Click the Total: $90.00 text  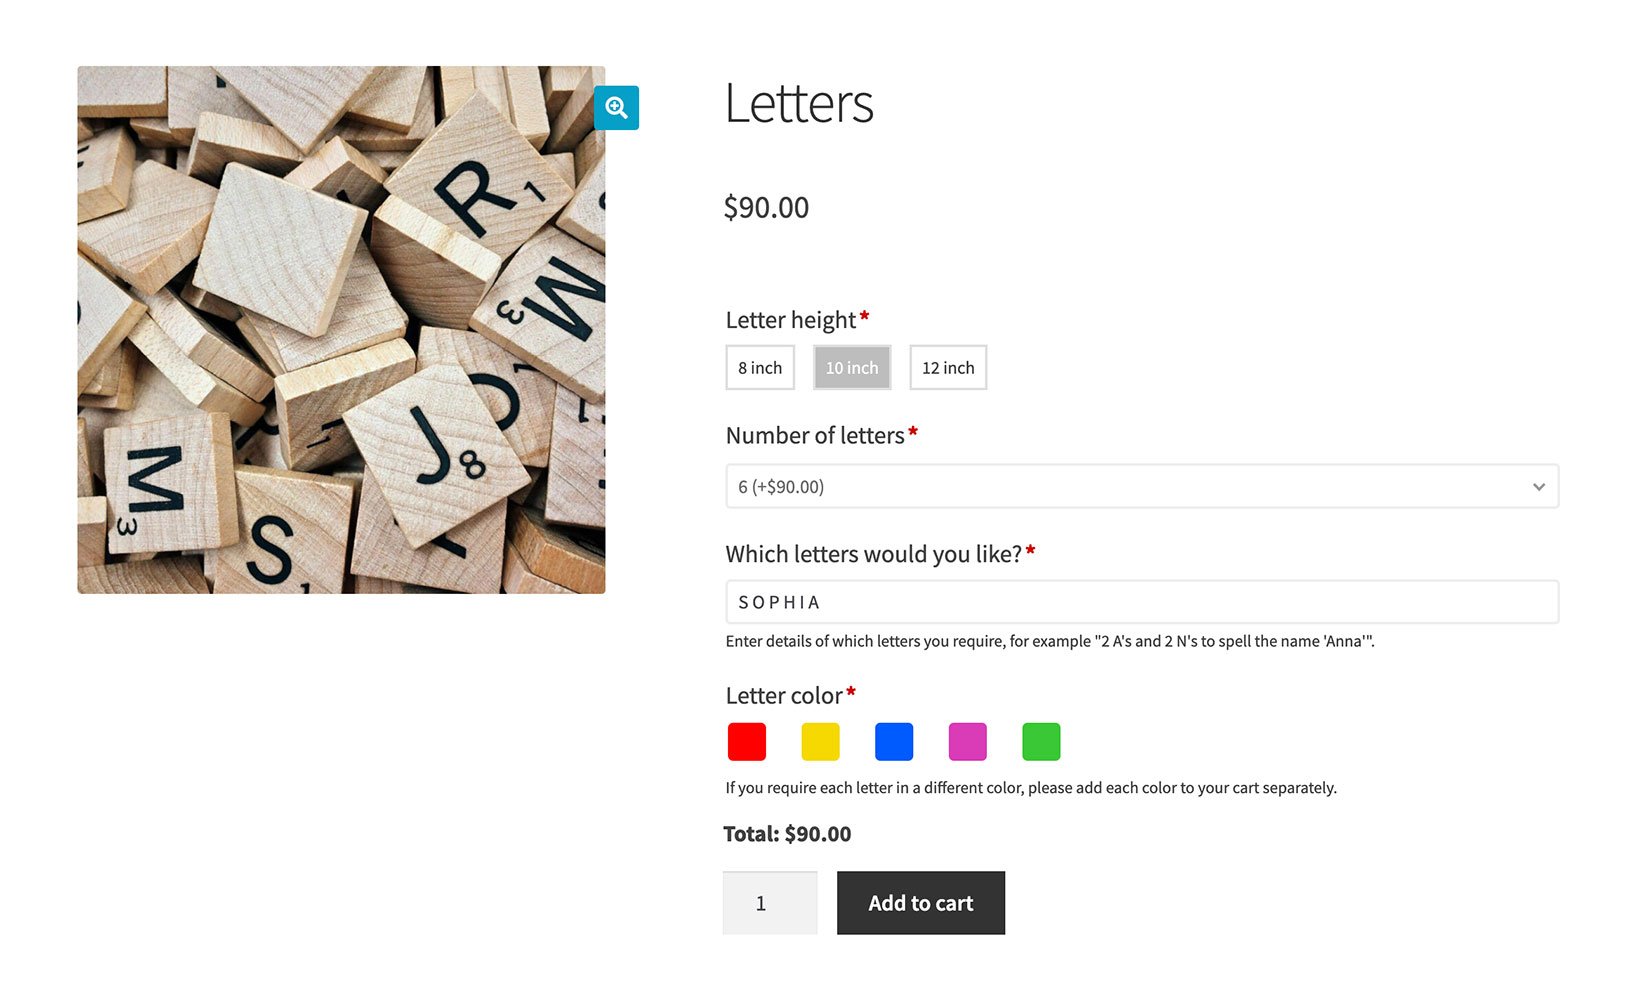click(787, 833)
